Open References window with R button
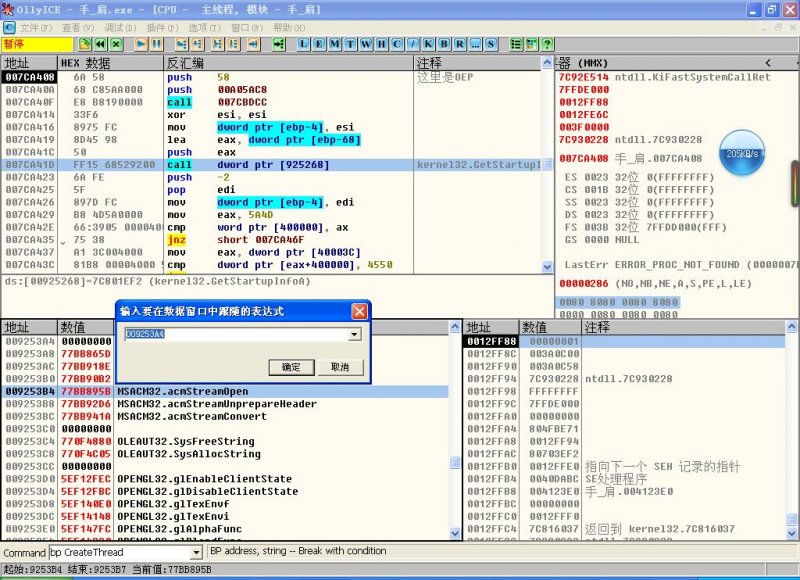Viewport: 800px width, 580px height. point(460,44)
